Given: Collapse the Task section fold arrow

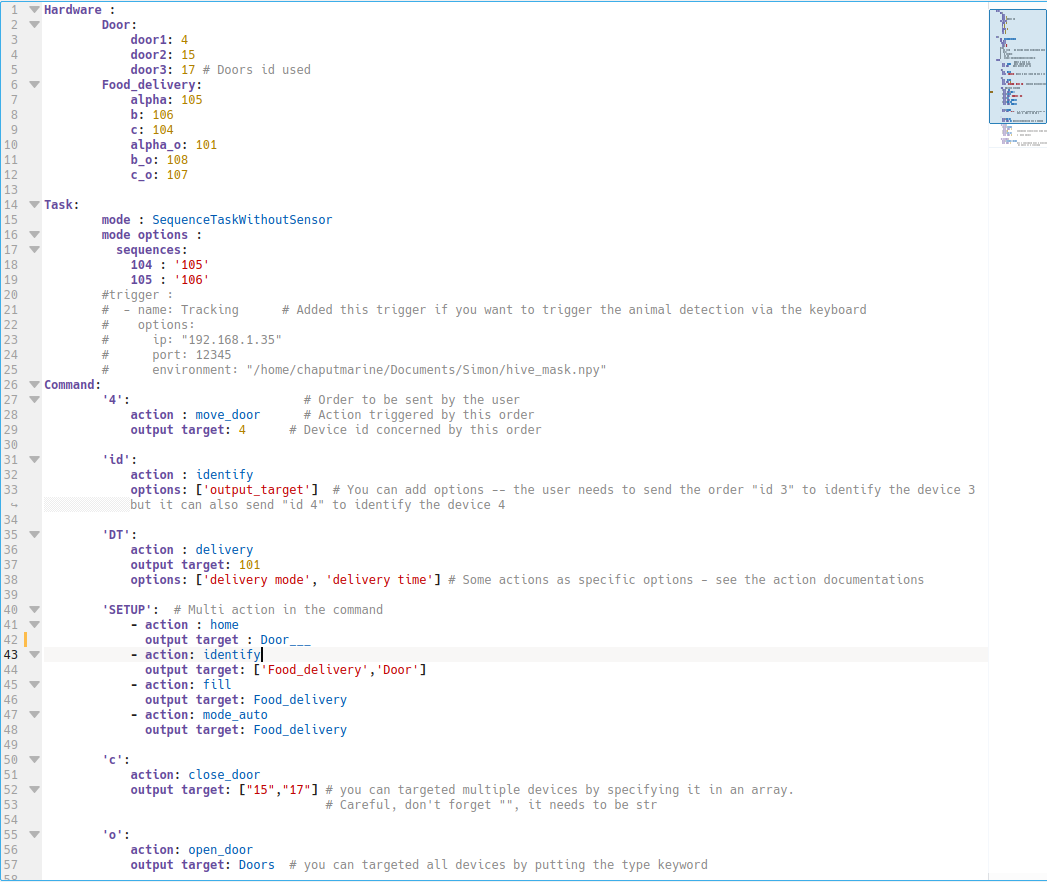Looking at the screenshot, I should click(35, 205).
